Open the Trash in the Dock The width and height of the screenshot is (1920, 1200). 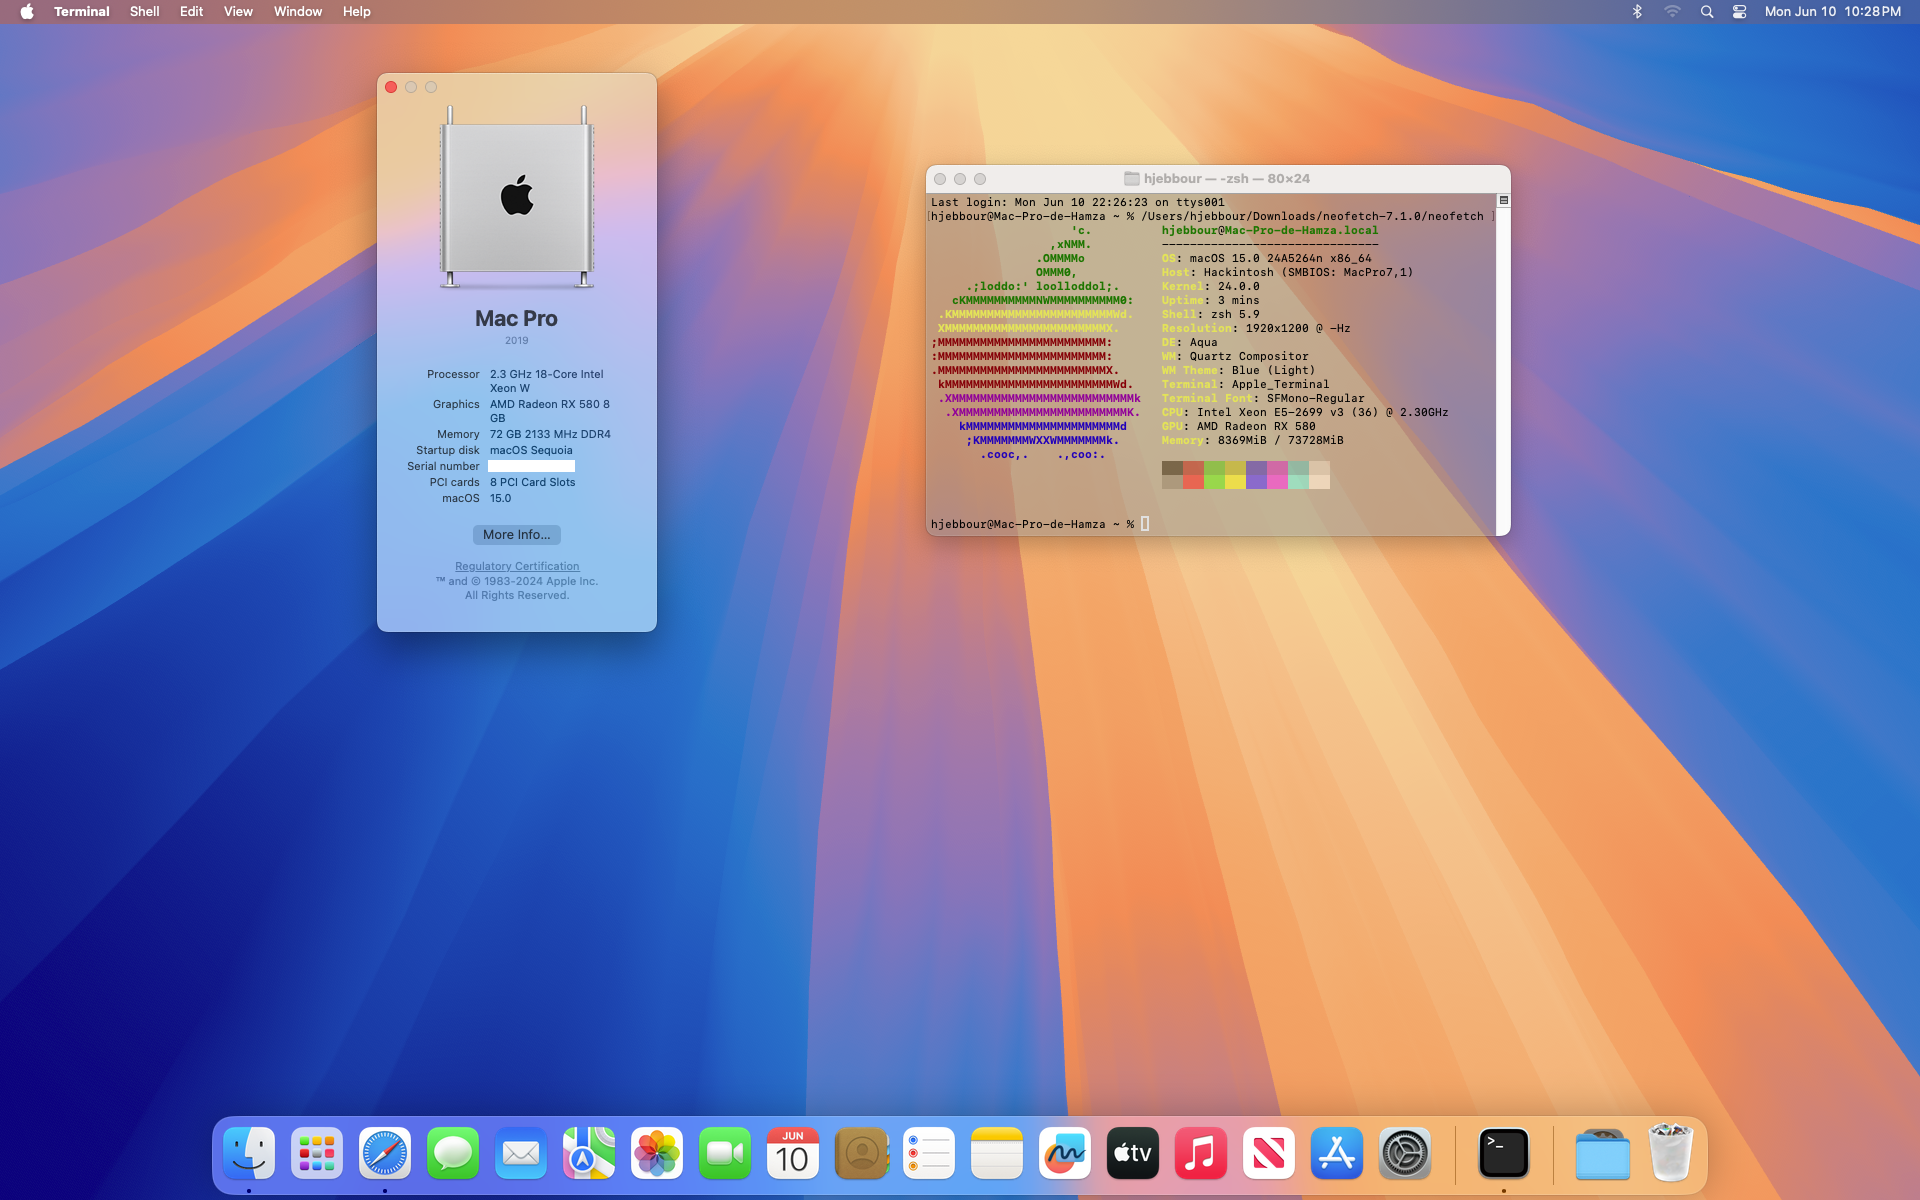point(1670,1154)
